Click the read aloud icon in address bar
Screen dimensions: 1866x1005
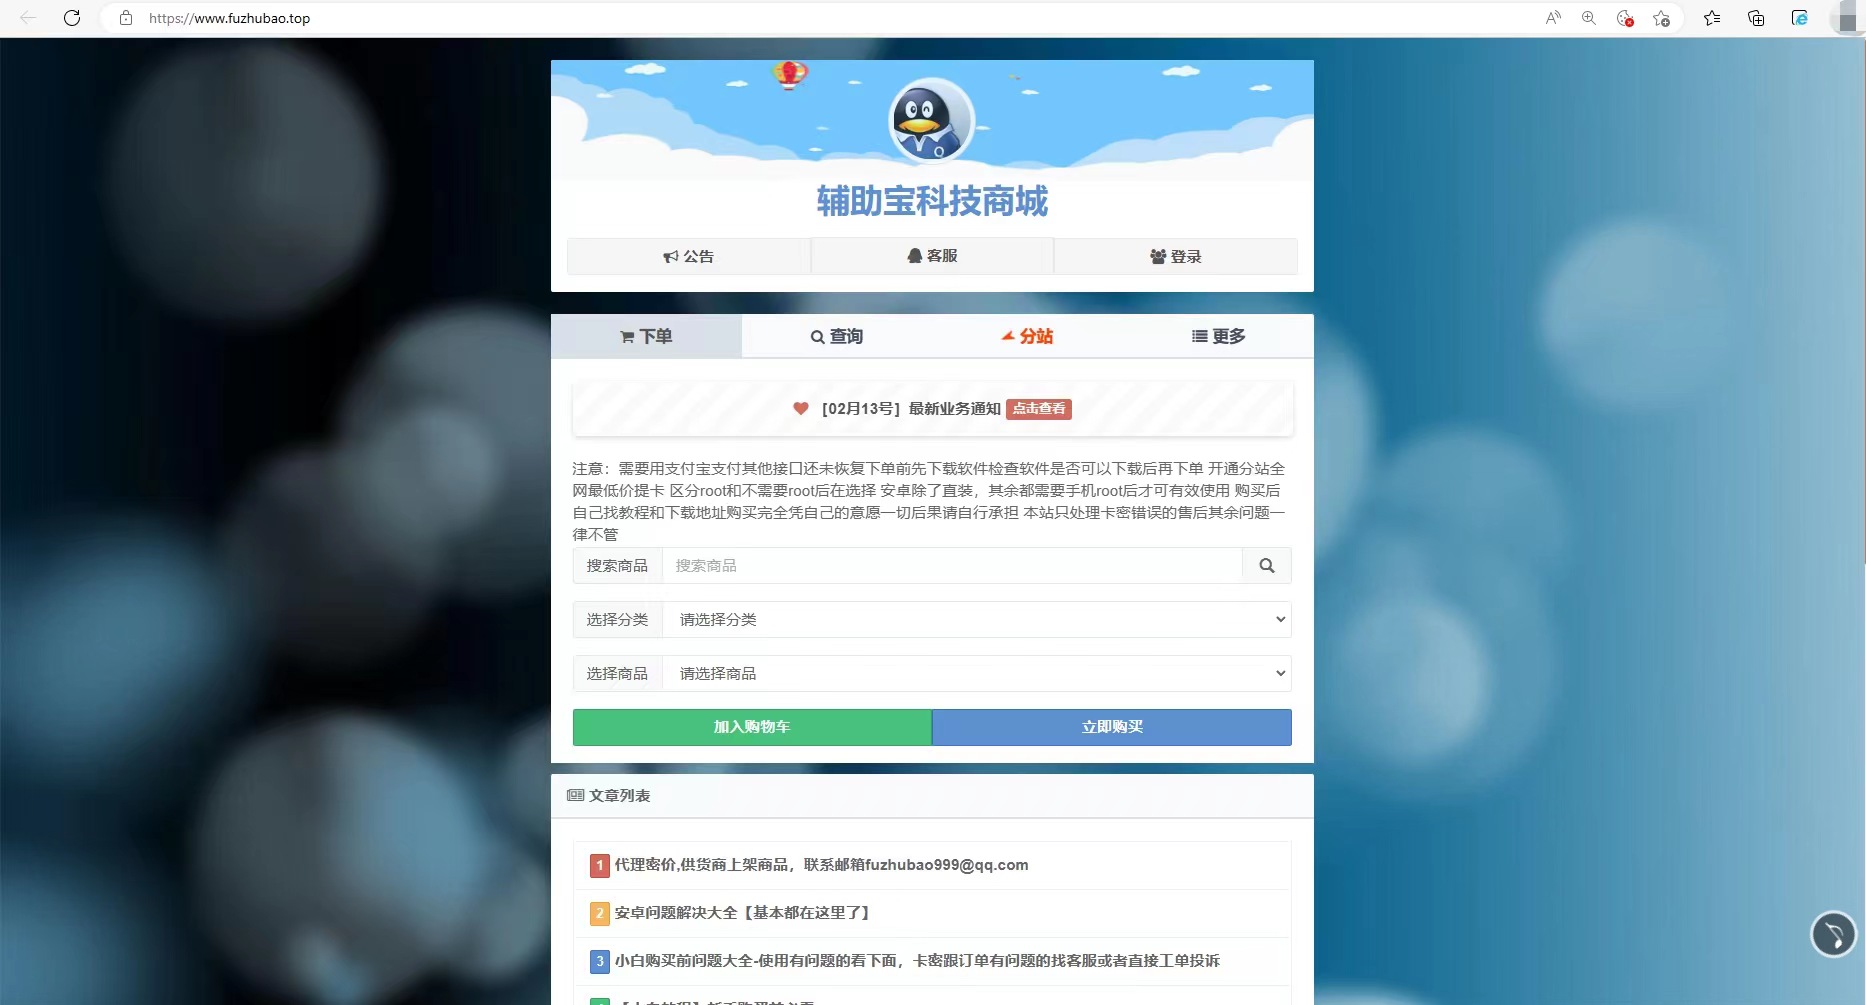point(1553,18)
